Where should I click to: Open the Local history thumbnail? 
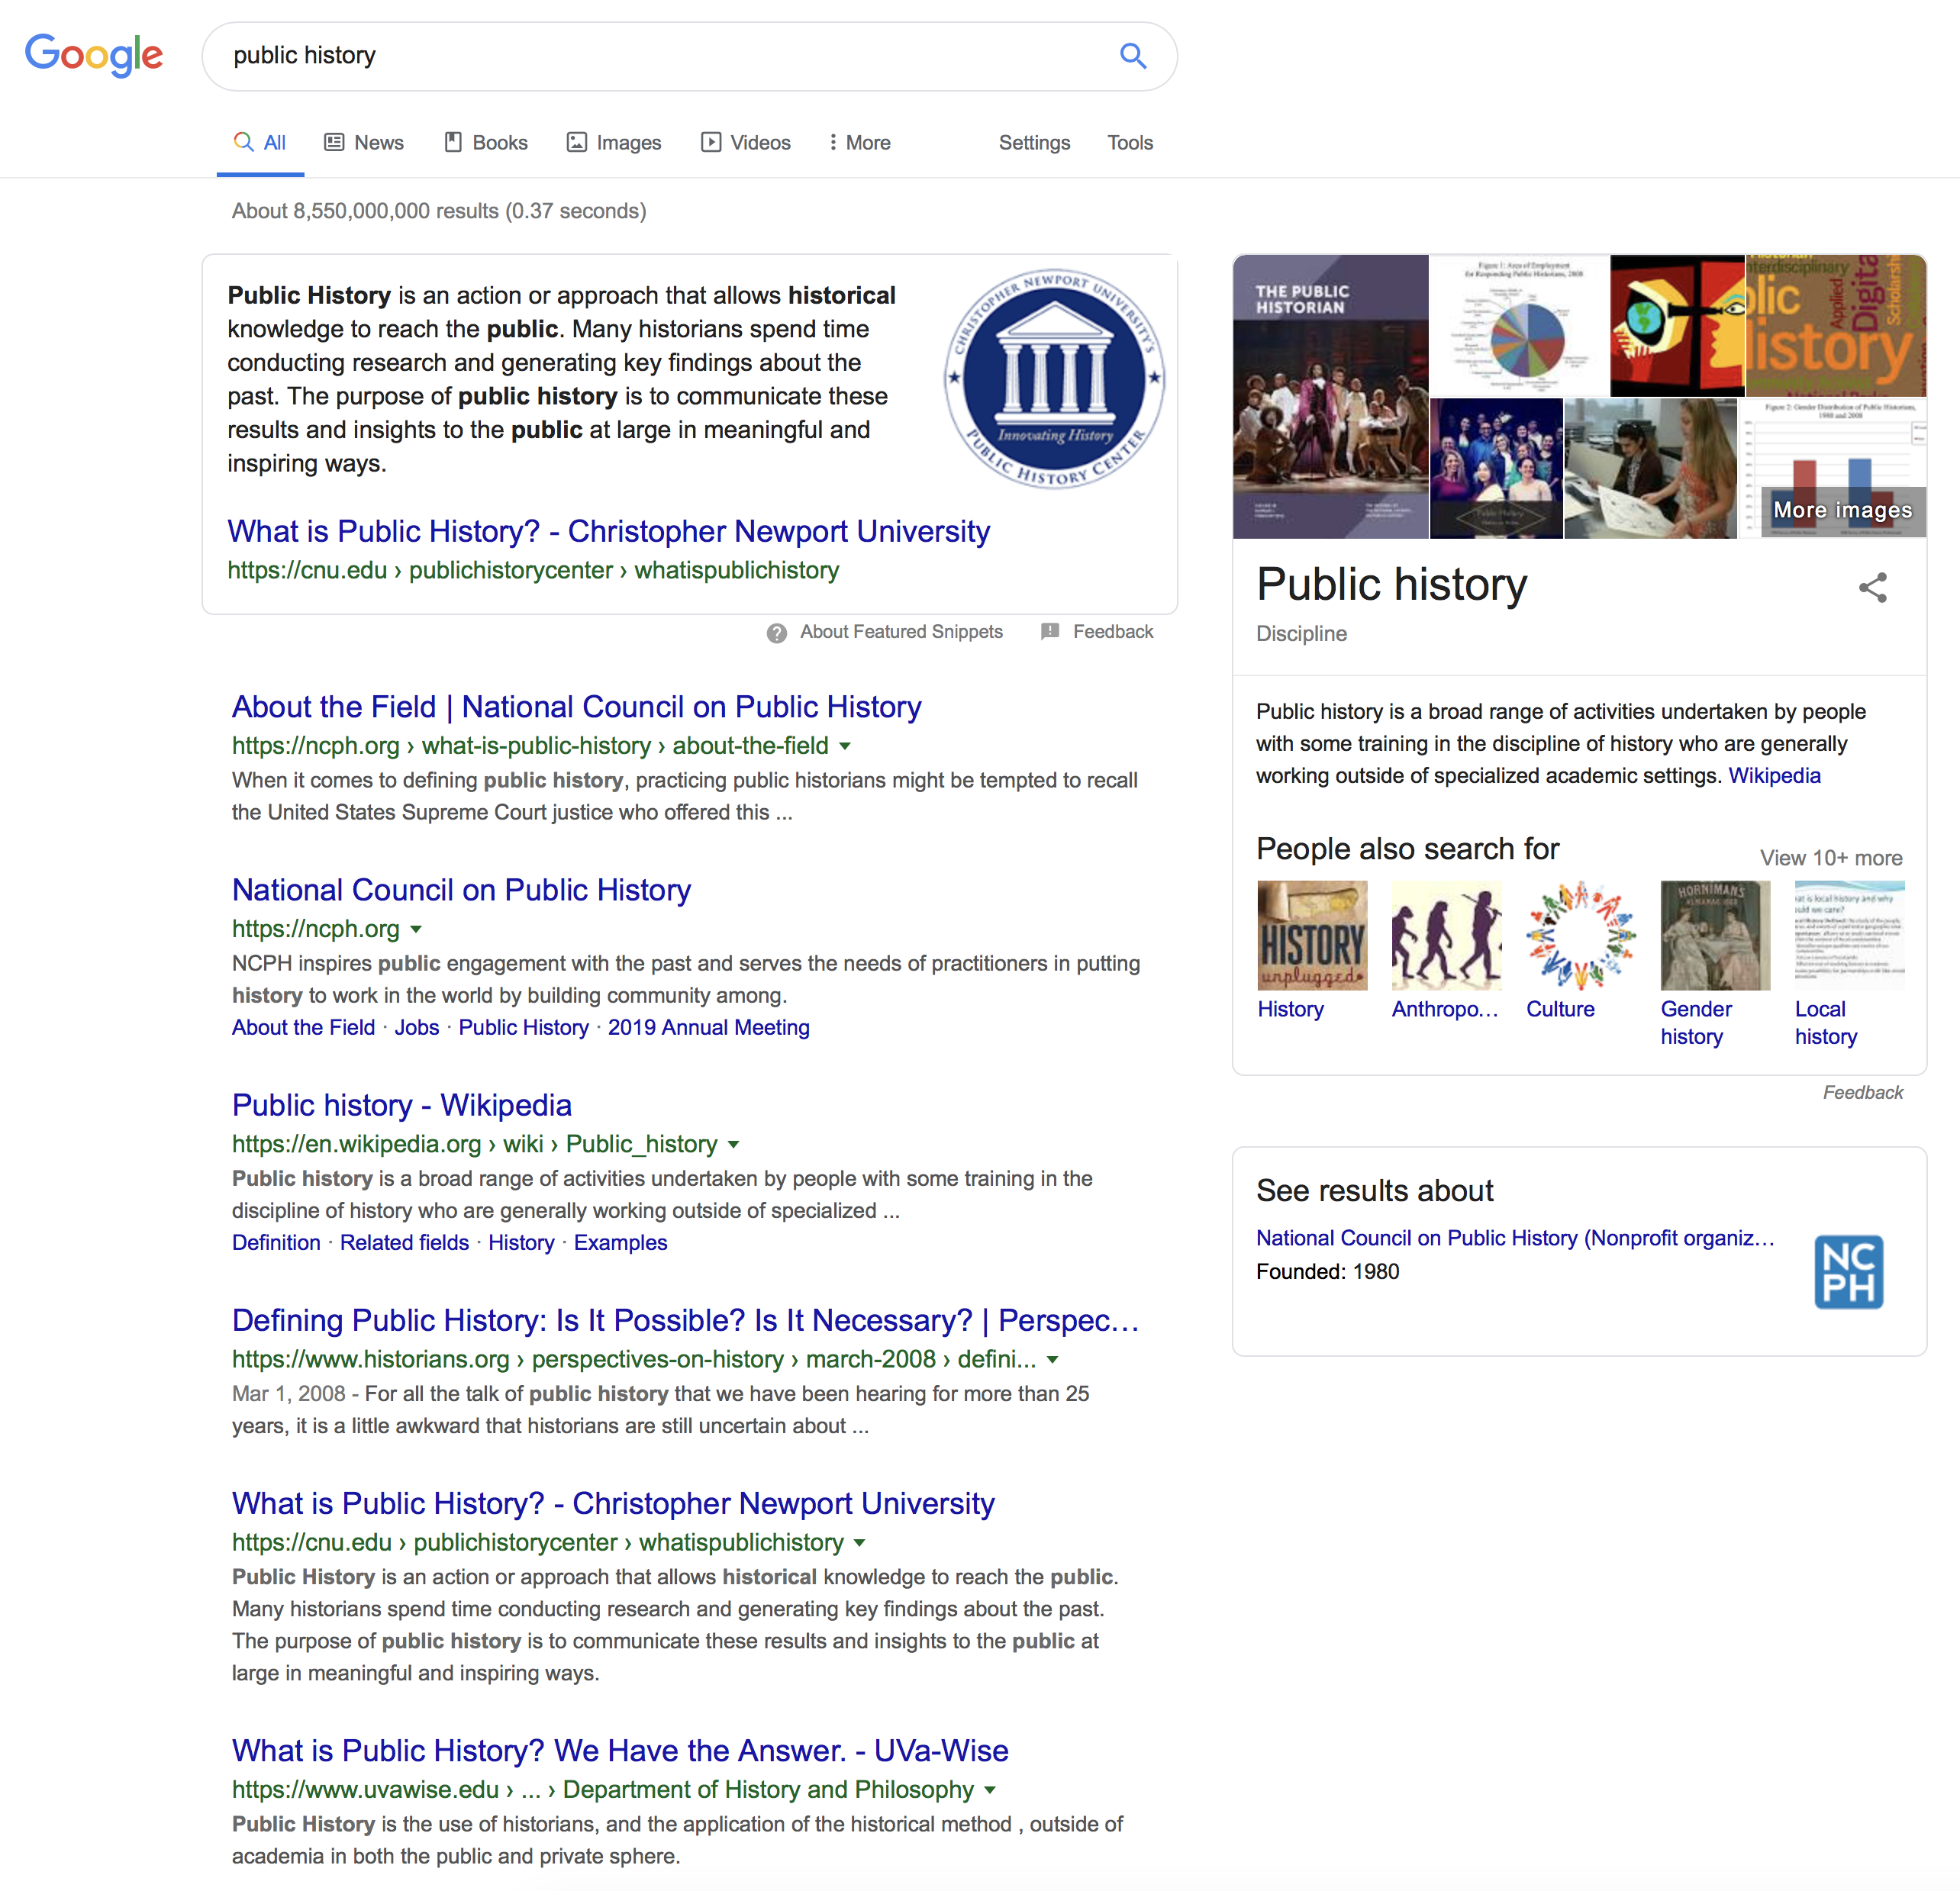tap(1849, 935)
